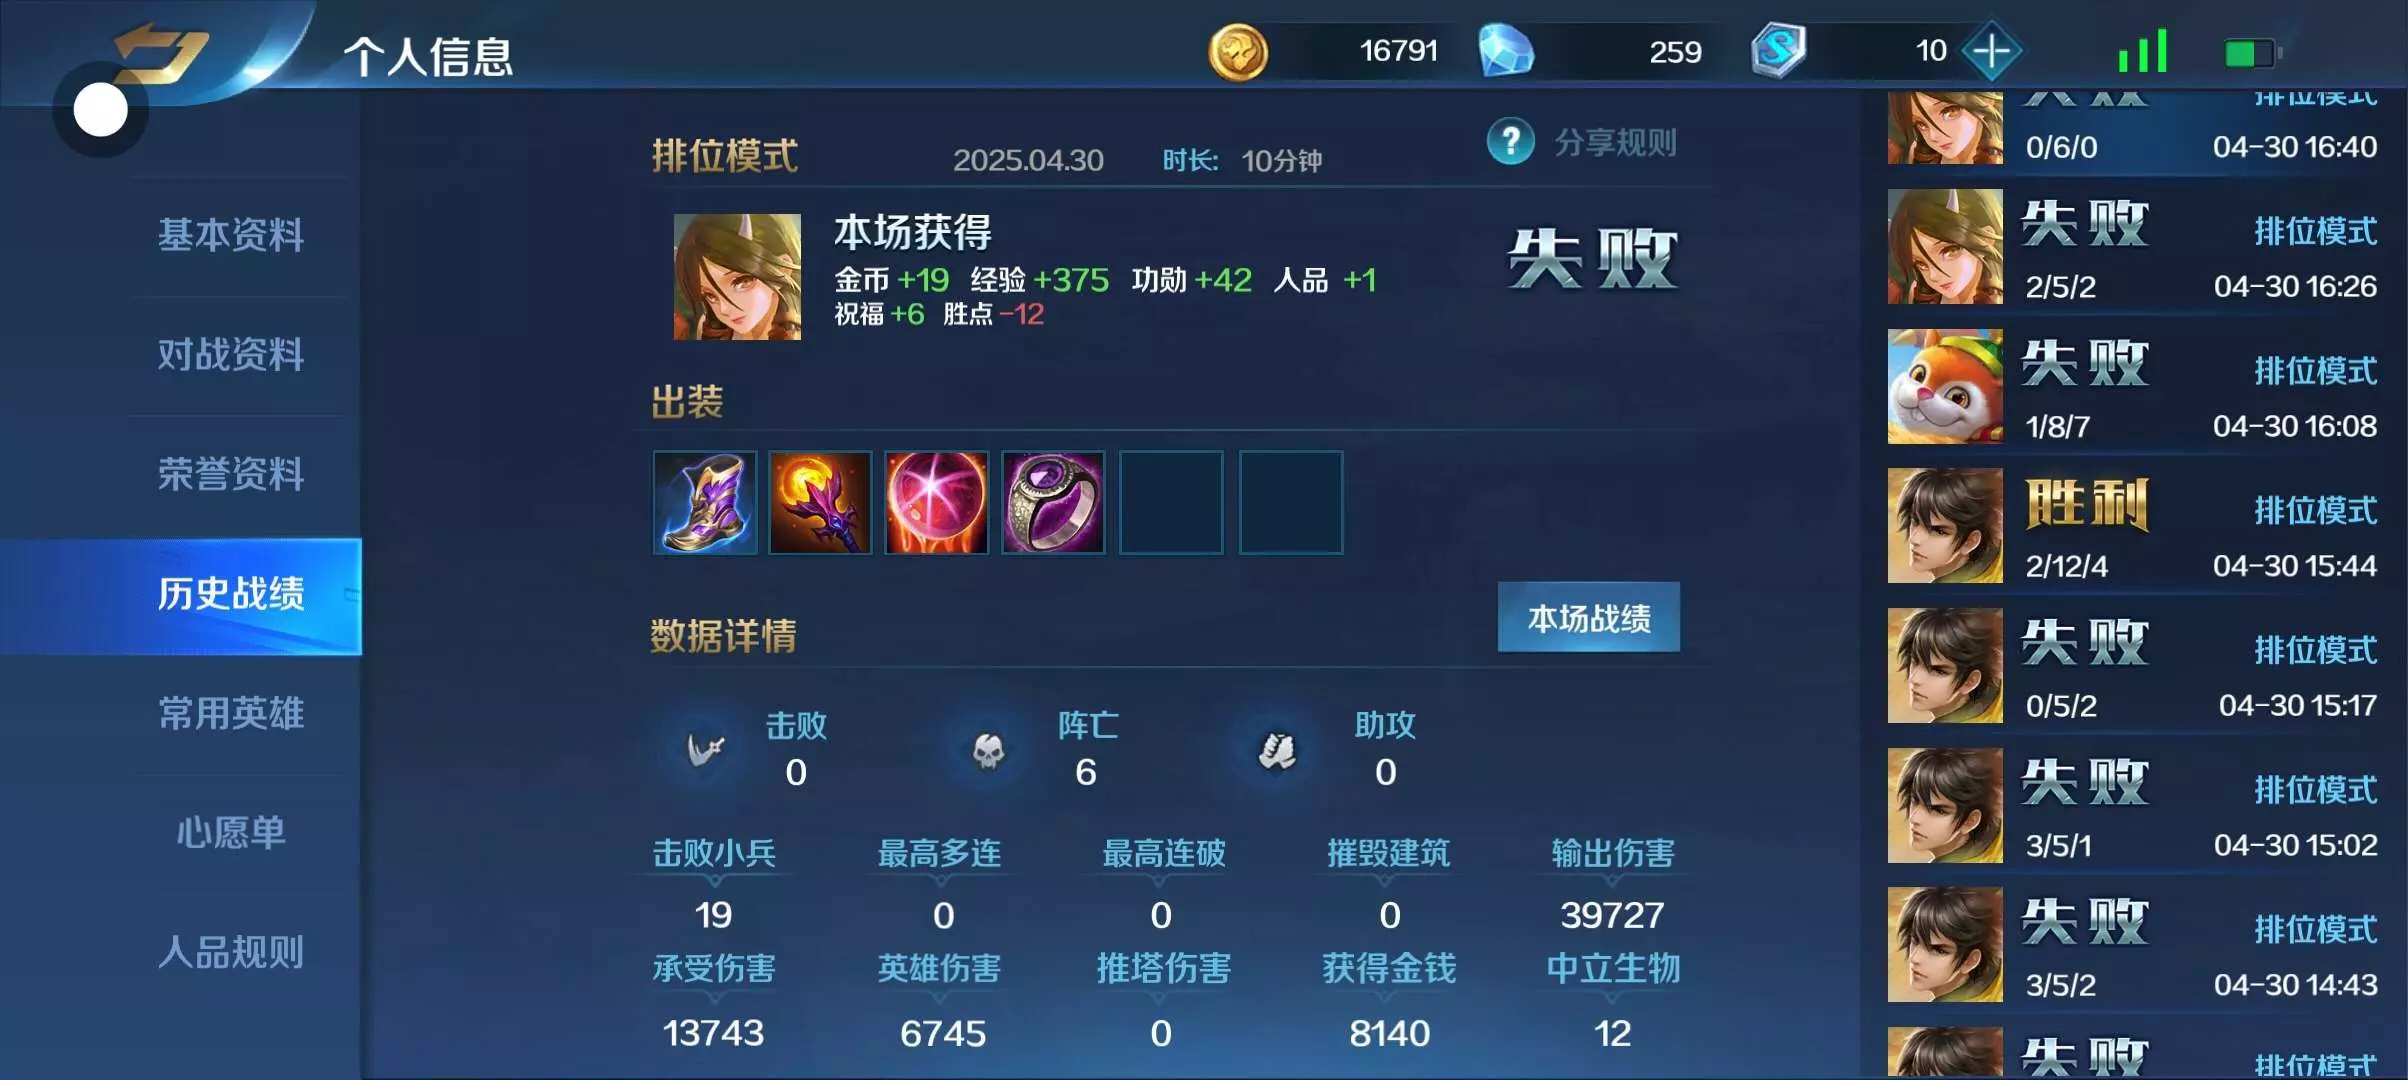Select the red orb equipment icon
2408x1080 pixels.
click(936, 502)
